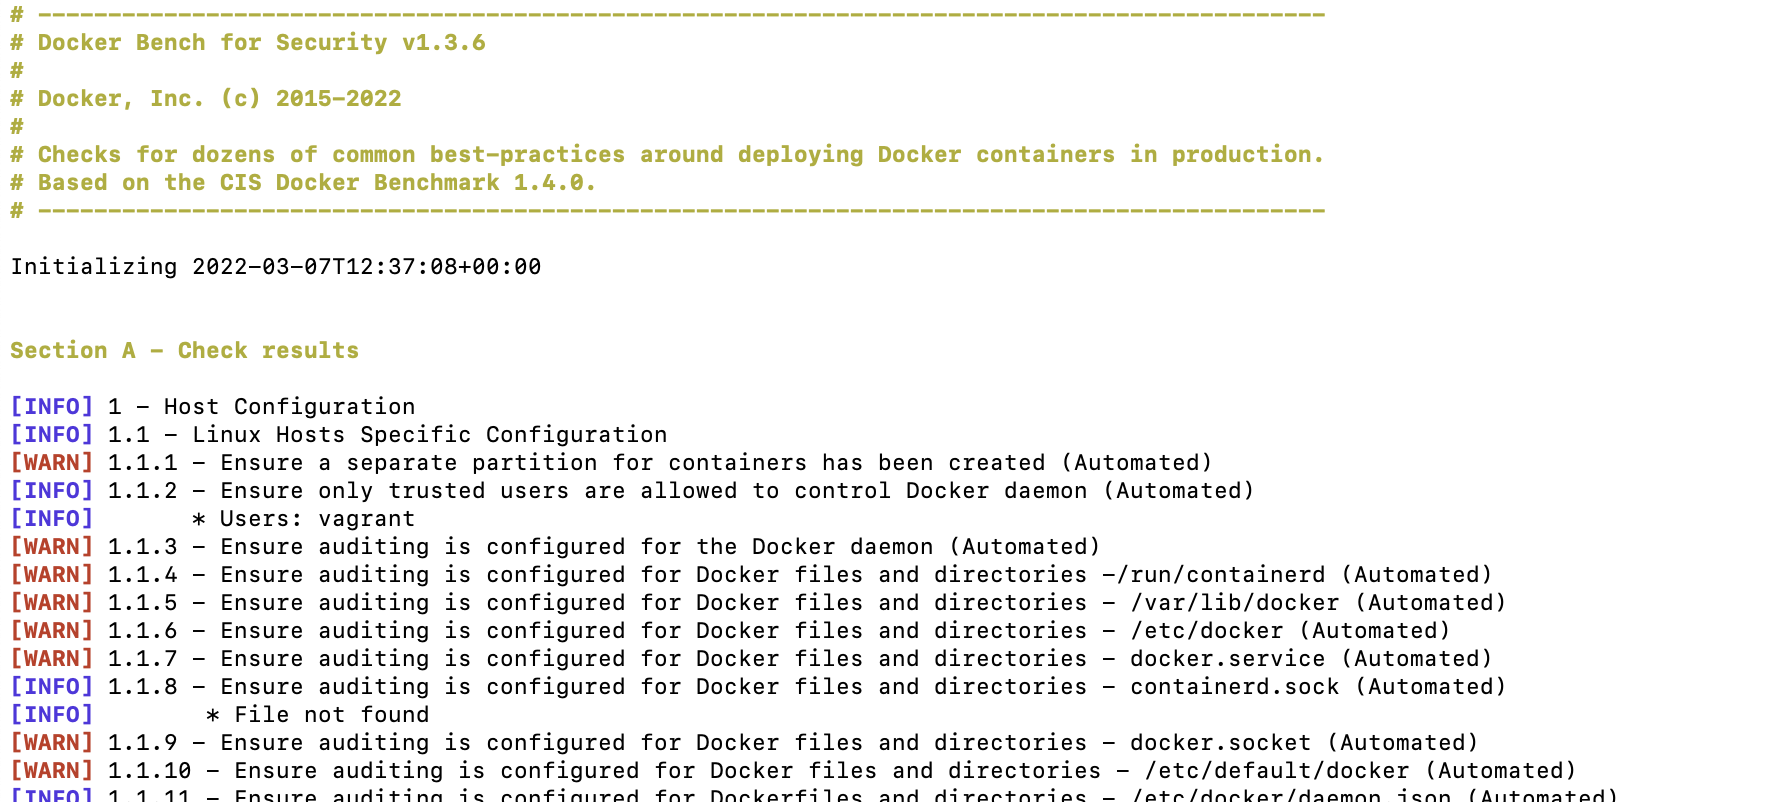Click the Section A Check results heading
Screen dimensions: 1780x802
[185, 351]
